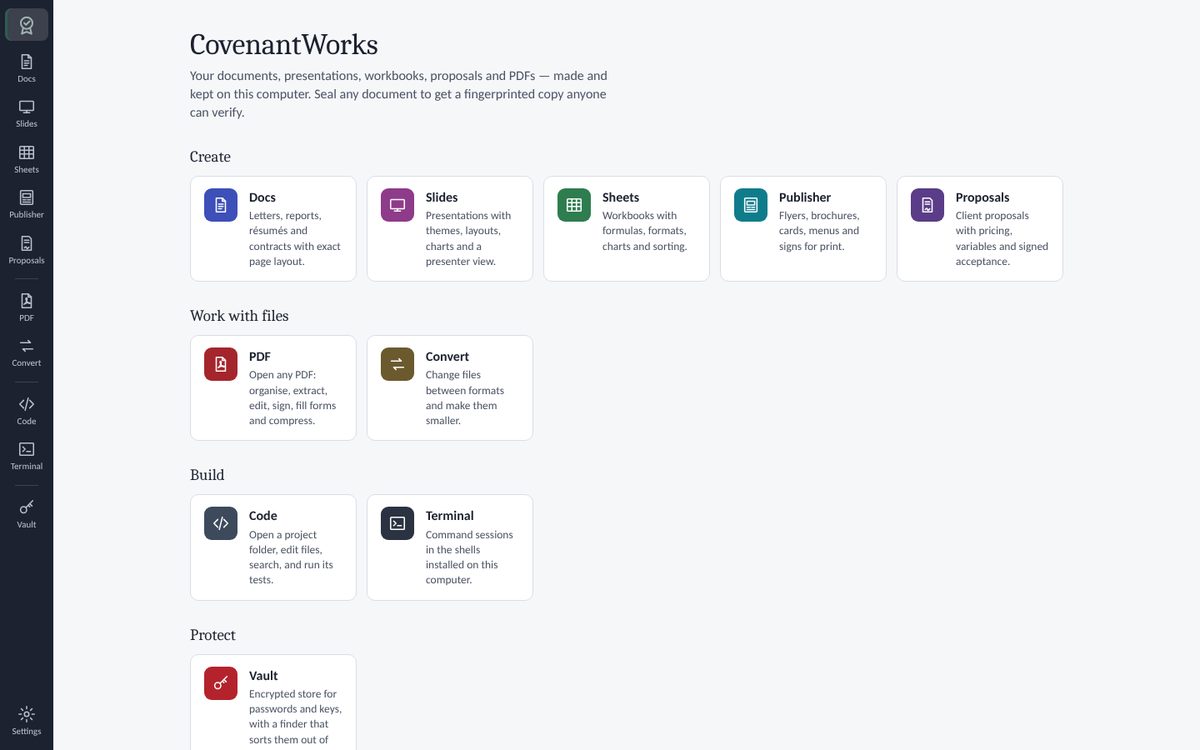The width and height of the screenshot is (1200, 750).
Task: Open Convert from the left sidebar
Action: coord(26,352)
